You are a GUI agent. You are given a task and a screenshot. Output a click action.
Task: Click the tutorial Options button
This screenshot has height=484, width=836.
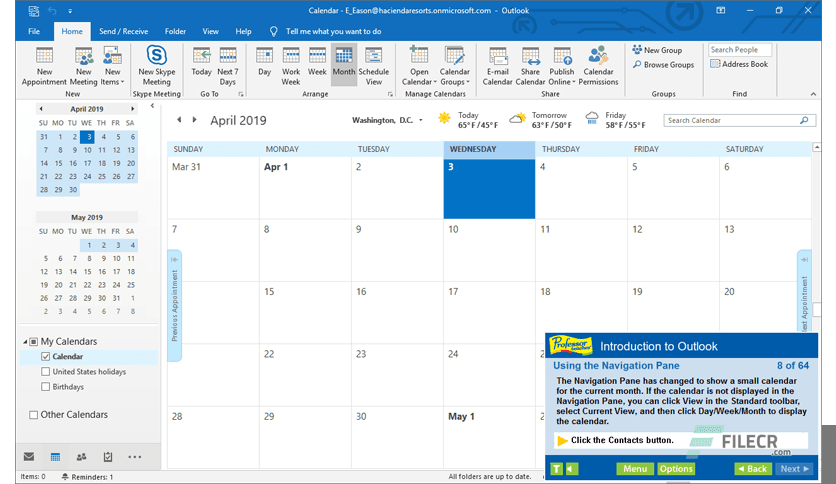pos(676,469)
